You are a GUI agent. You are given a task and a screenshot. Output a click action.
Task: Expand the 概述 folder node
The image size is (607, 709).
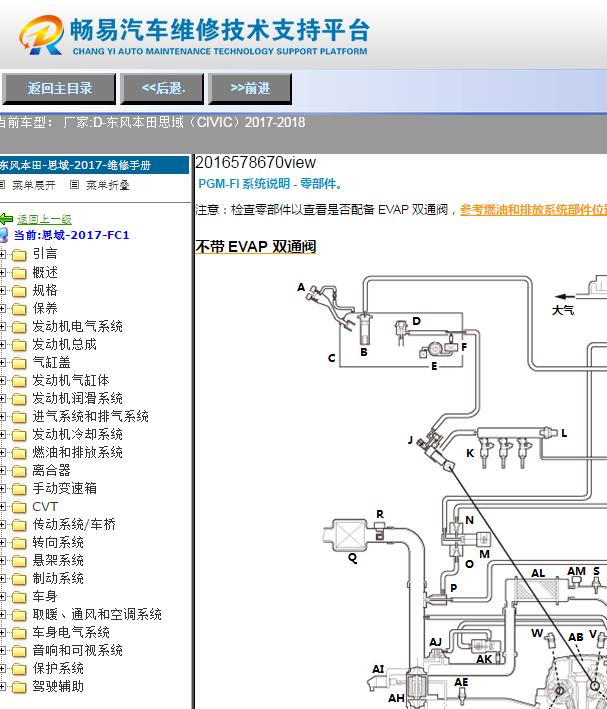pyautogui.click(x=3, y=273)
